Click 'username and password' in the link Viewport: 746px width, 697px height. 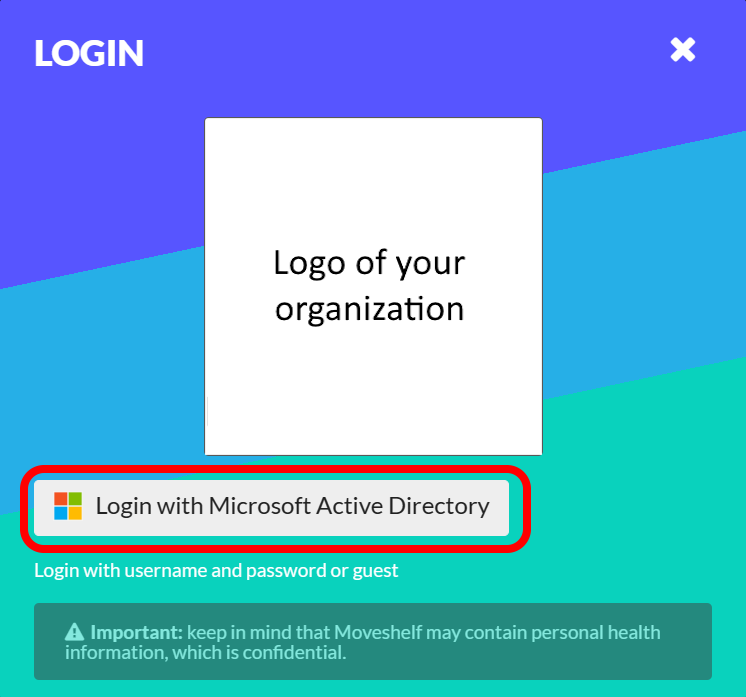point(225,570)
